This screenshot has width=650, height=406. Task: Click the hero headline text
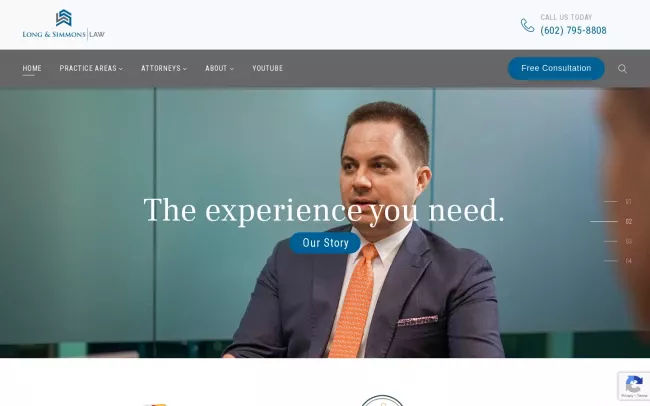(324, 210)
